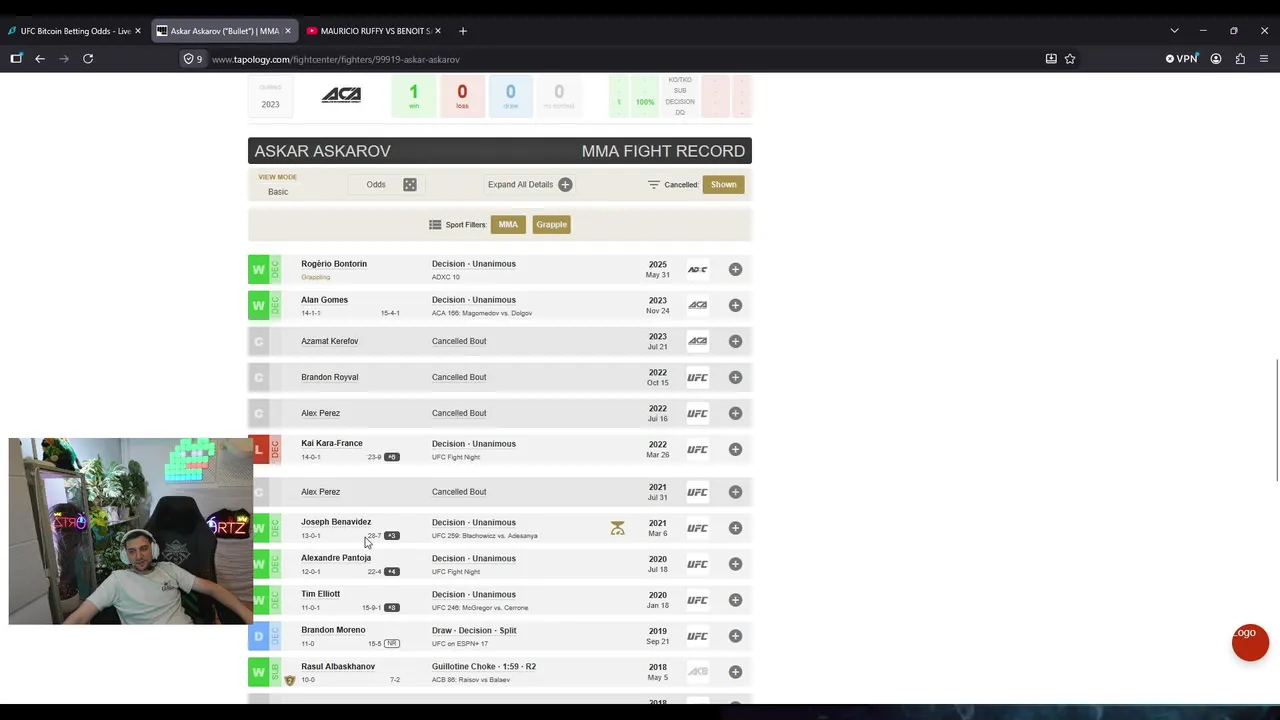
Task: Click the UFC logo in Tim Elliott row
Action: tap(697, 600)
